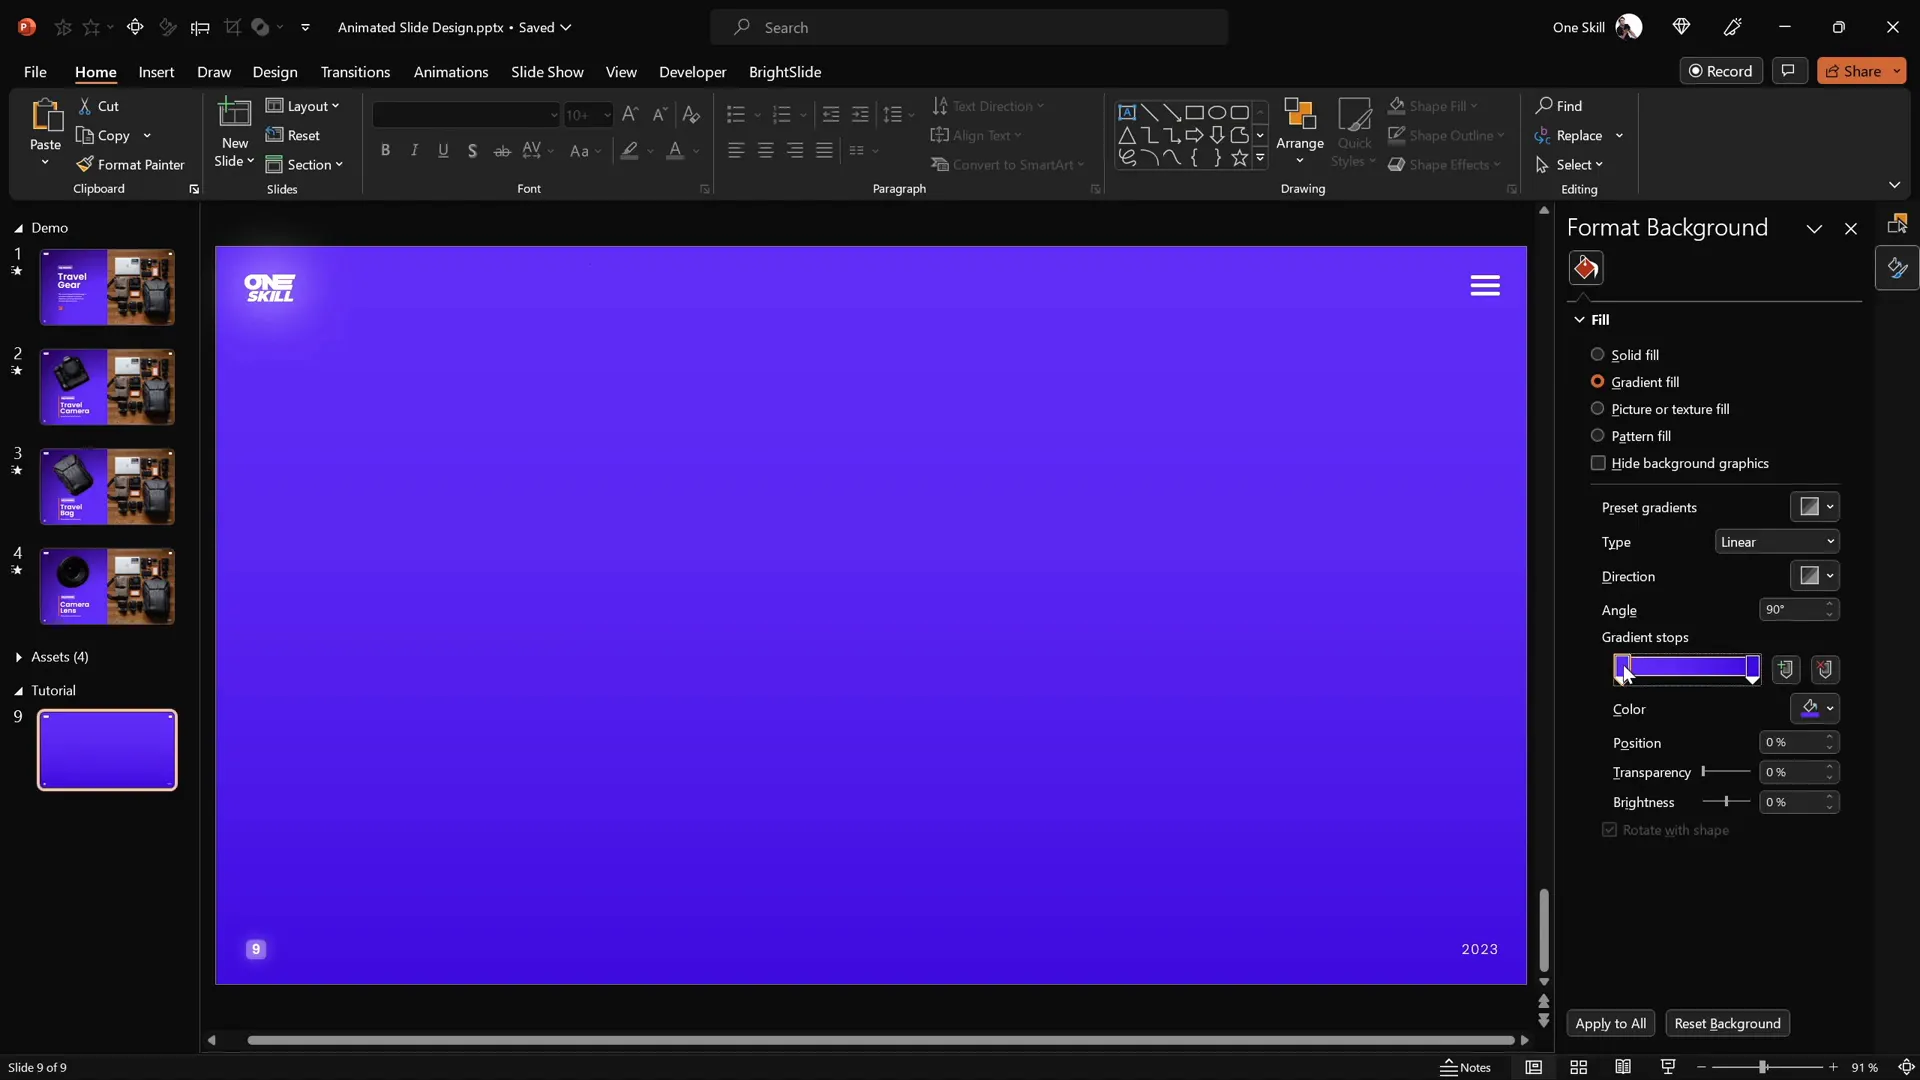Open the Transitions ribbon tab
This screenshot has width=1920, height=1080.
pyautogui.click(x=355, y=72)
